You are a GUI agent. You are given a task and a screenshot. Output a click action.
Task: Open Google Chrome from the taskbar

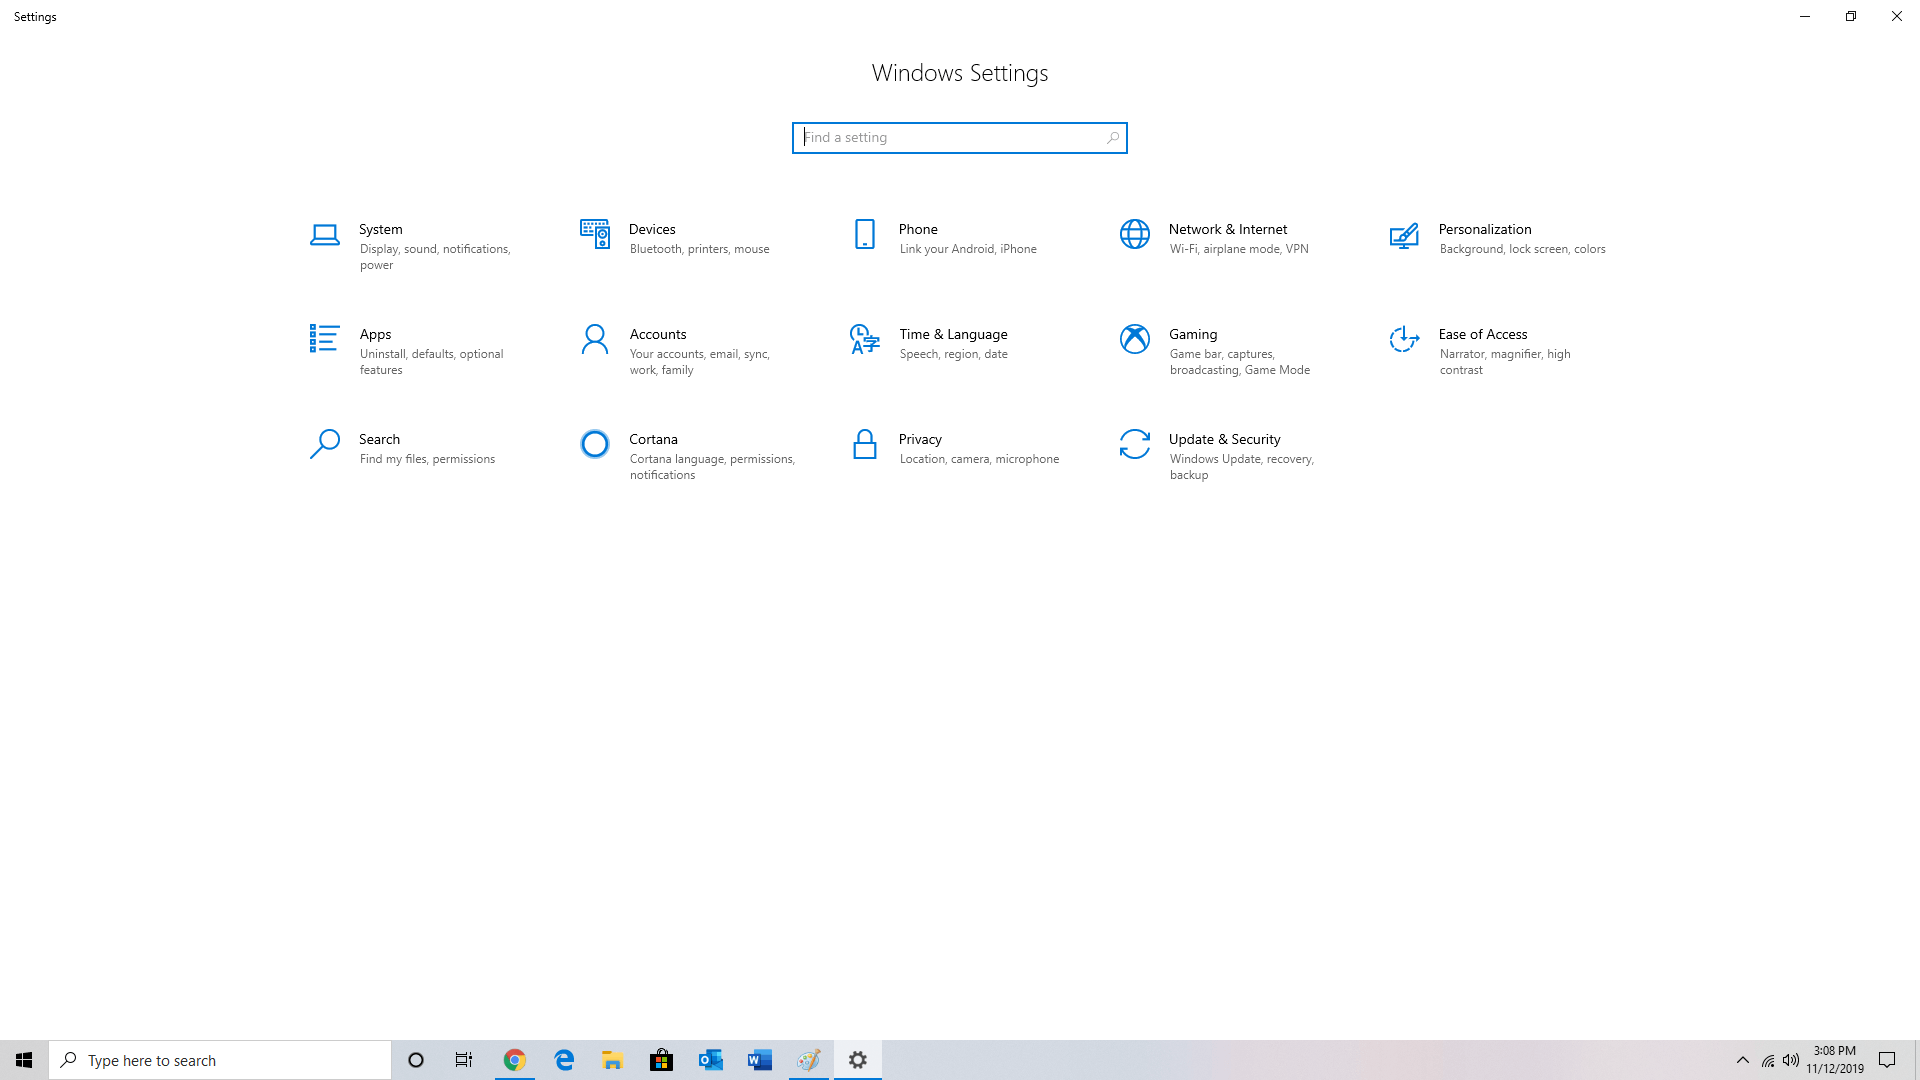coord(514,1060)
